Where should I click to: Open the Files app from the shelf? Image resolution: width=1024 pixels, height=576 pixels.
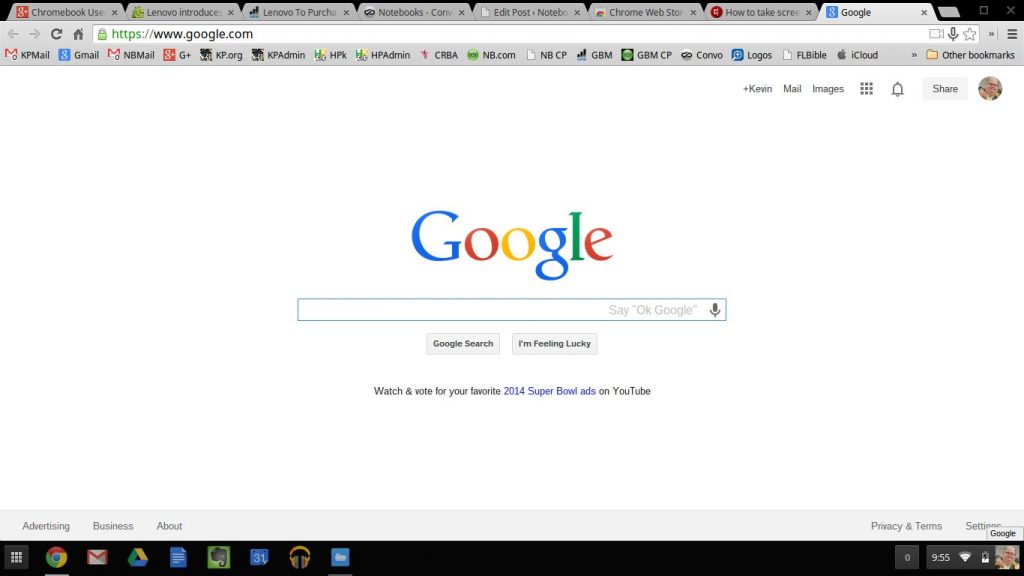click(340, 557)
